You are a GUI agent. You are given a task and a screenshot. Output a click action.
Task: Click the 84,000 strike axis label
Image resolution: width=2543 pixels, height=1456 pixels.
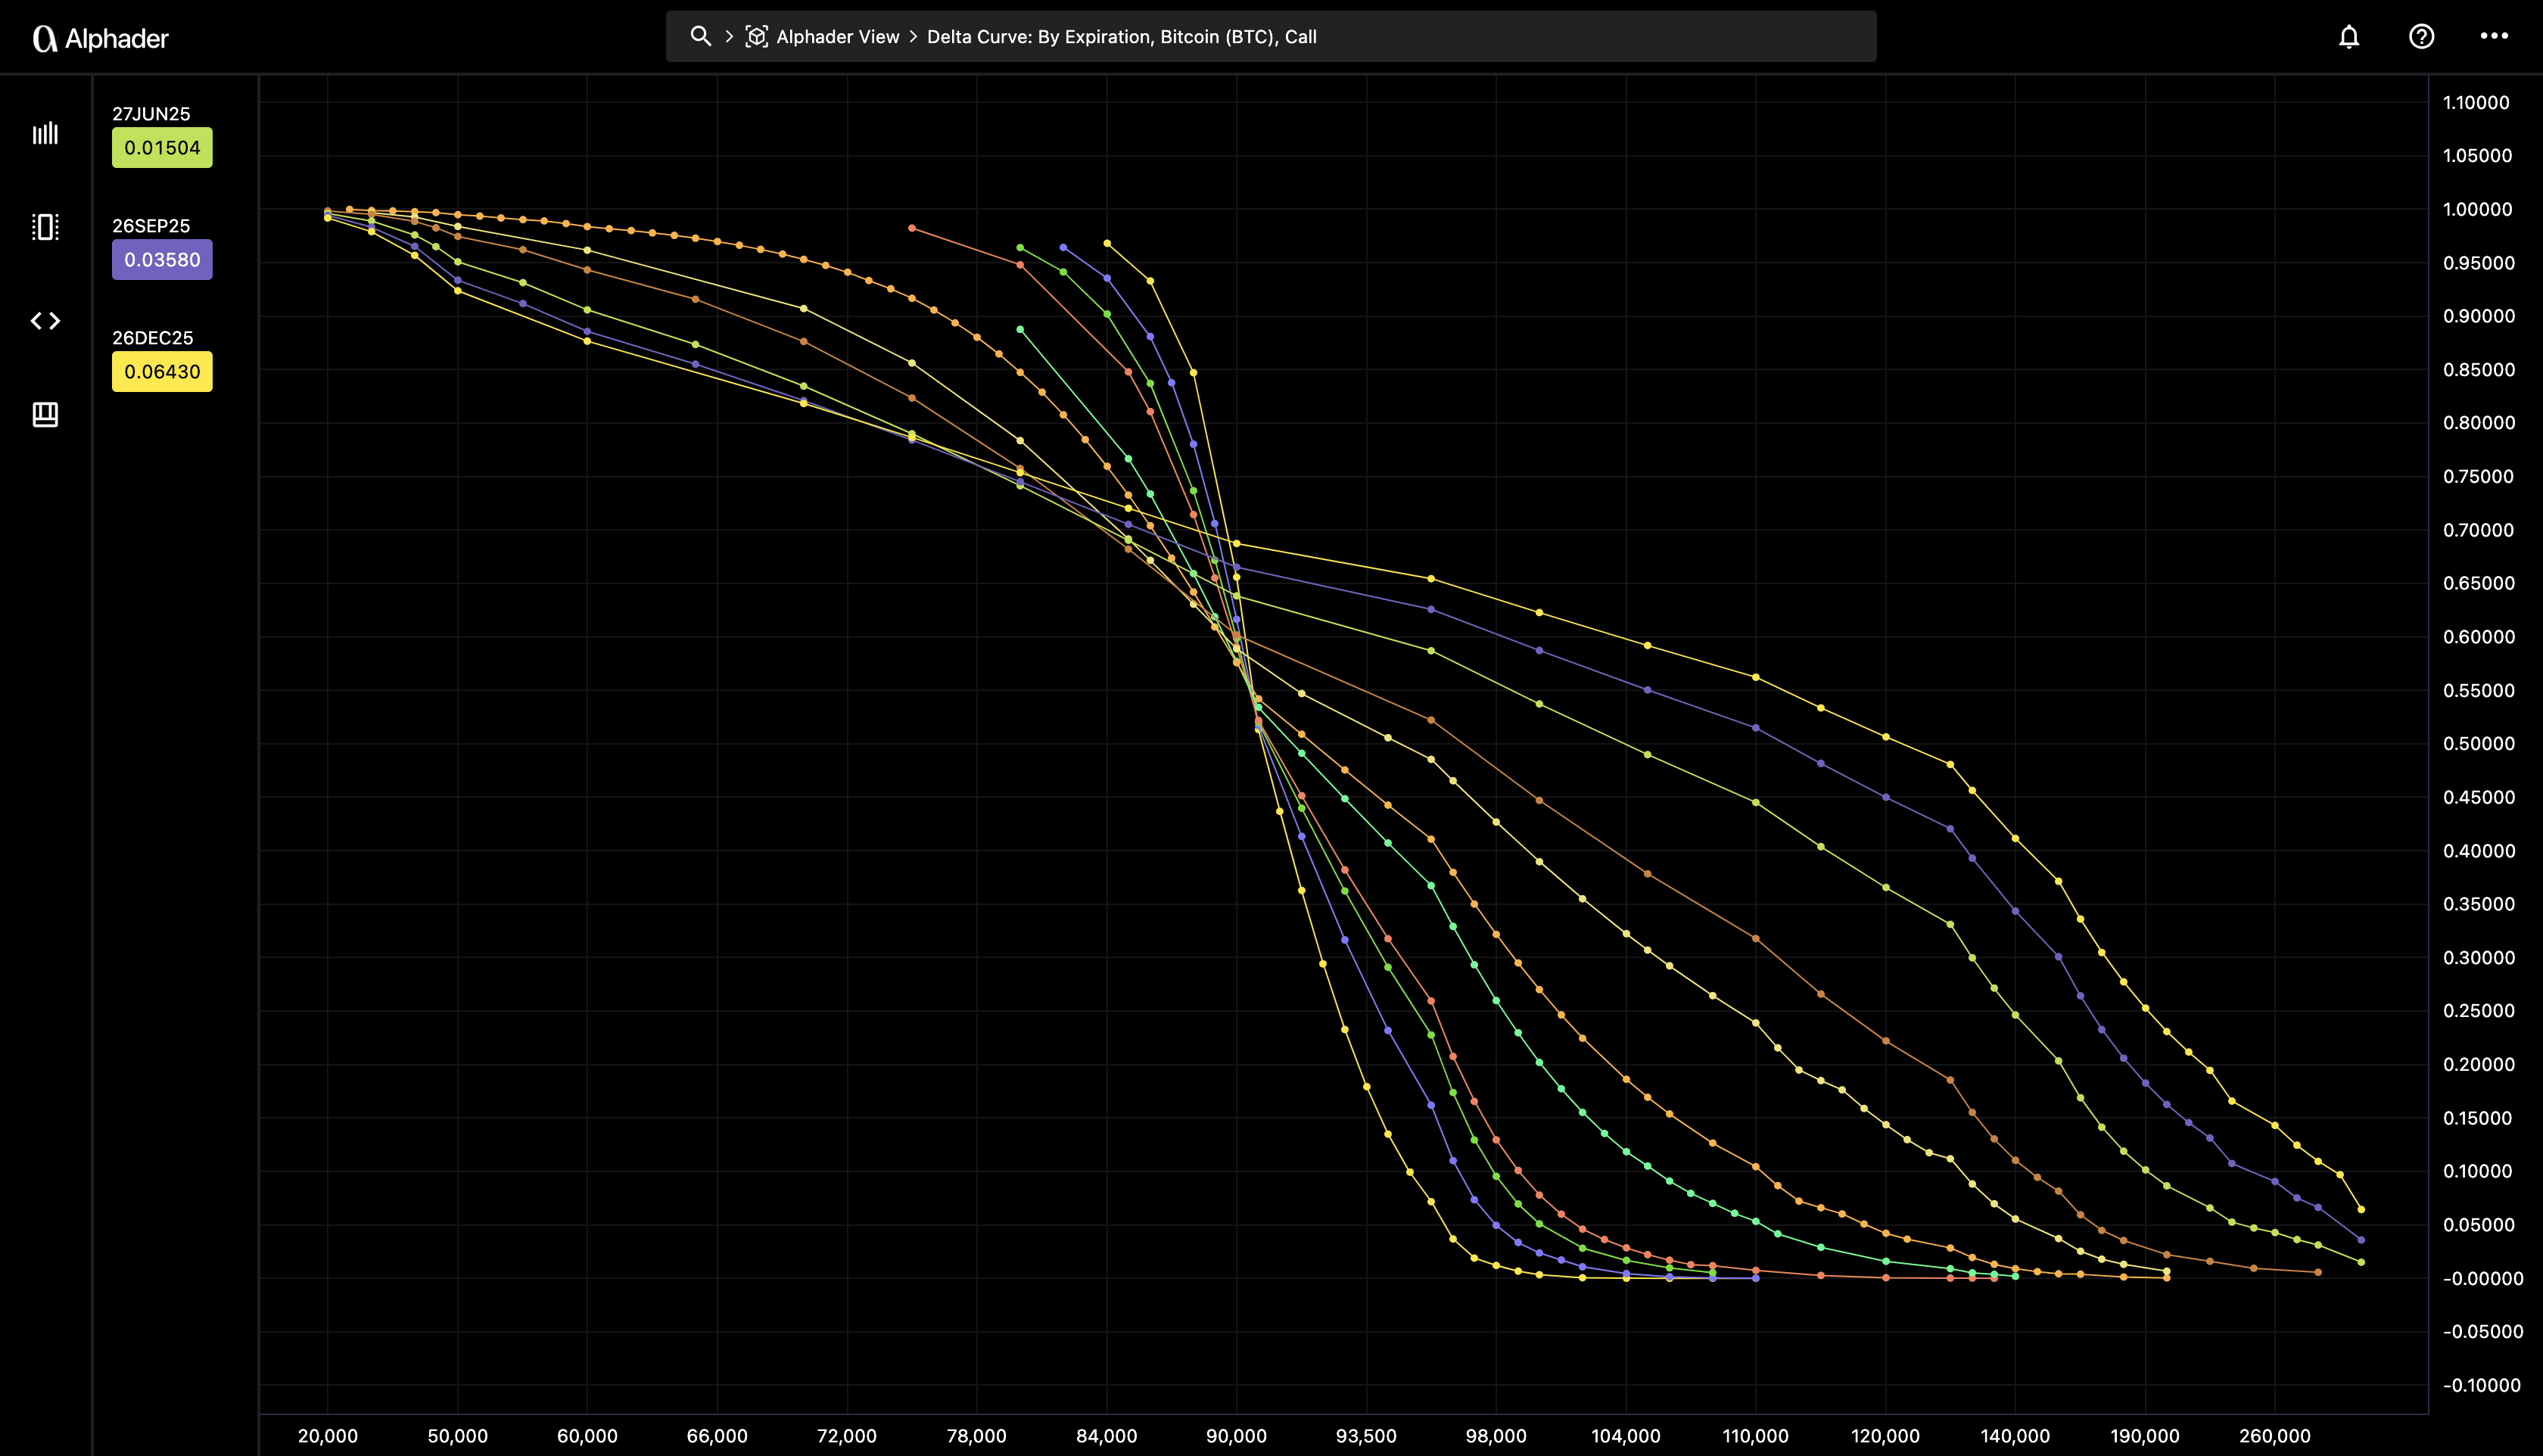click(1107, 1436)
